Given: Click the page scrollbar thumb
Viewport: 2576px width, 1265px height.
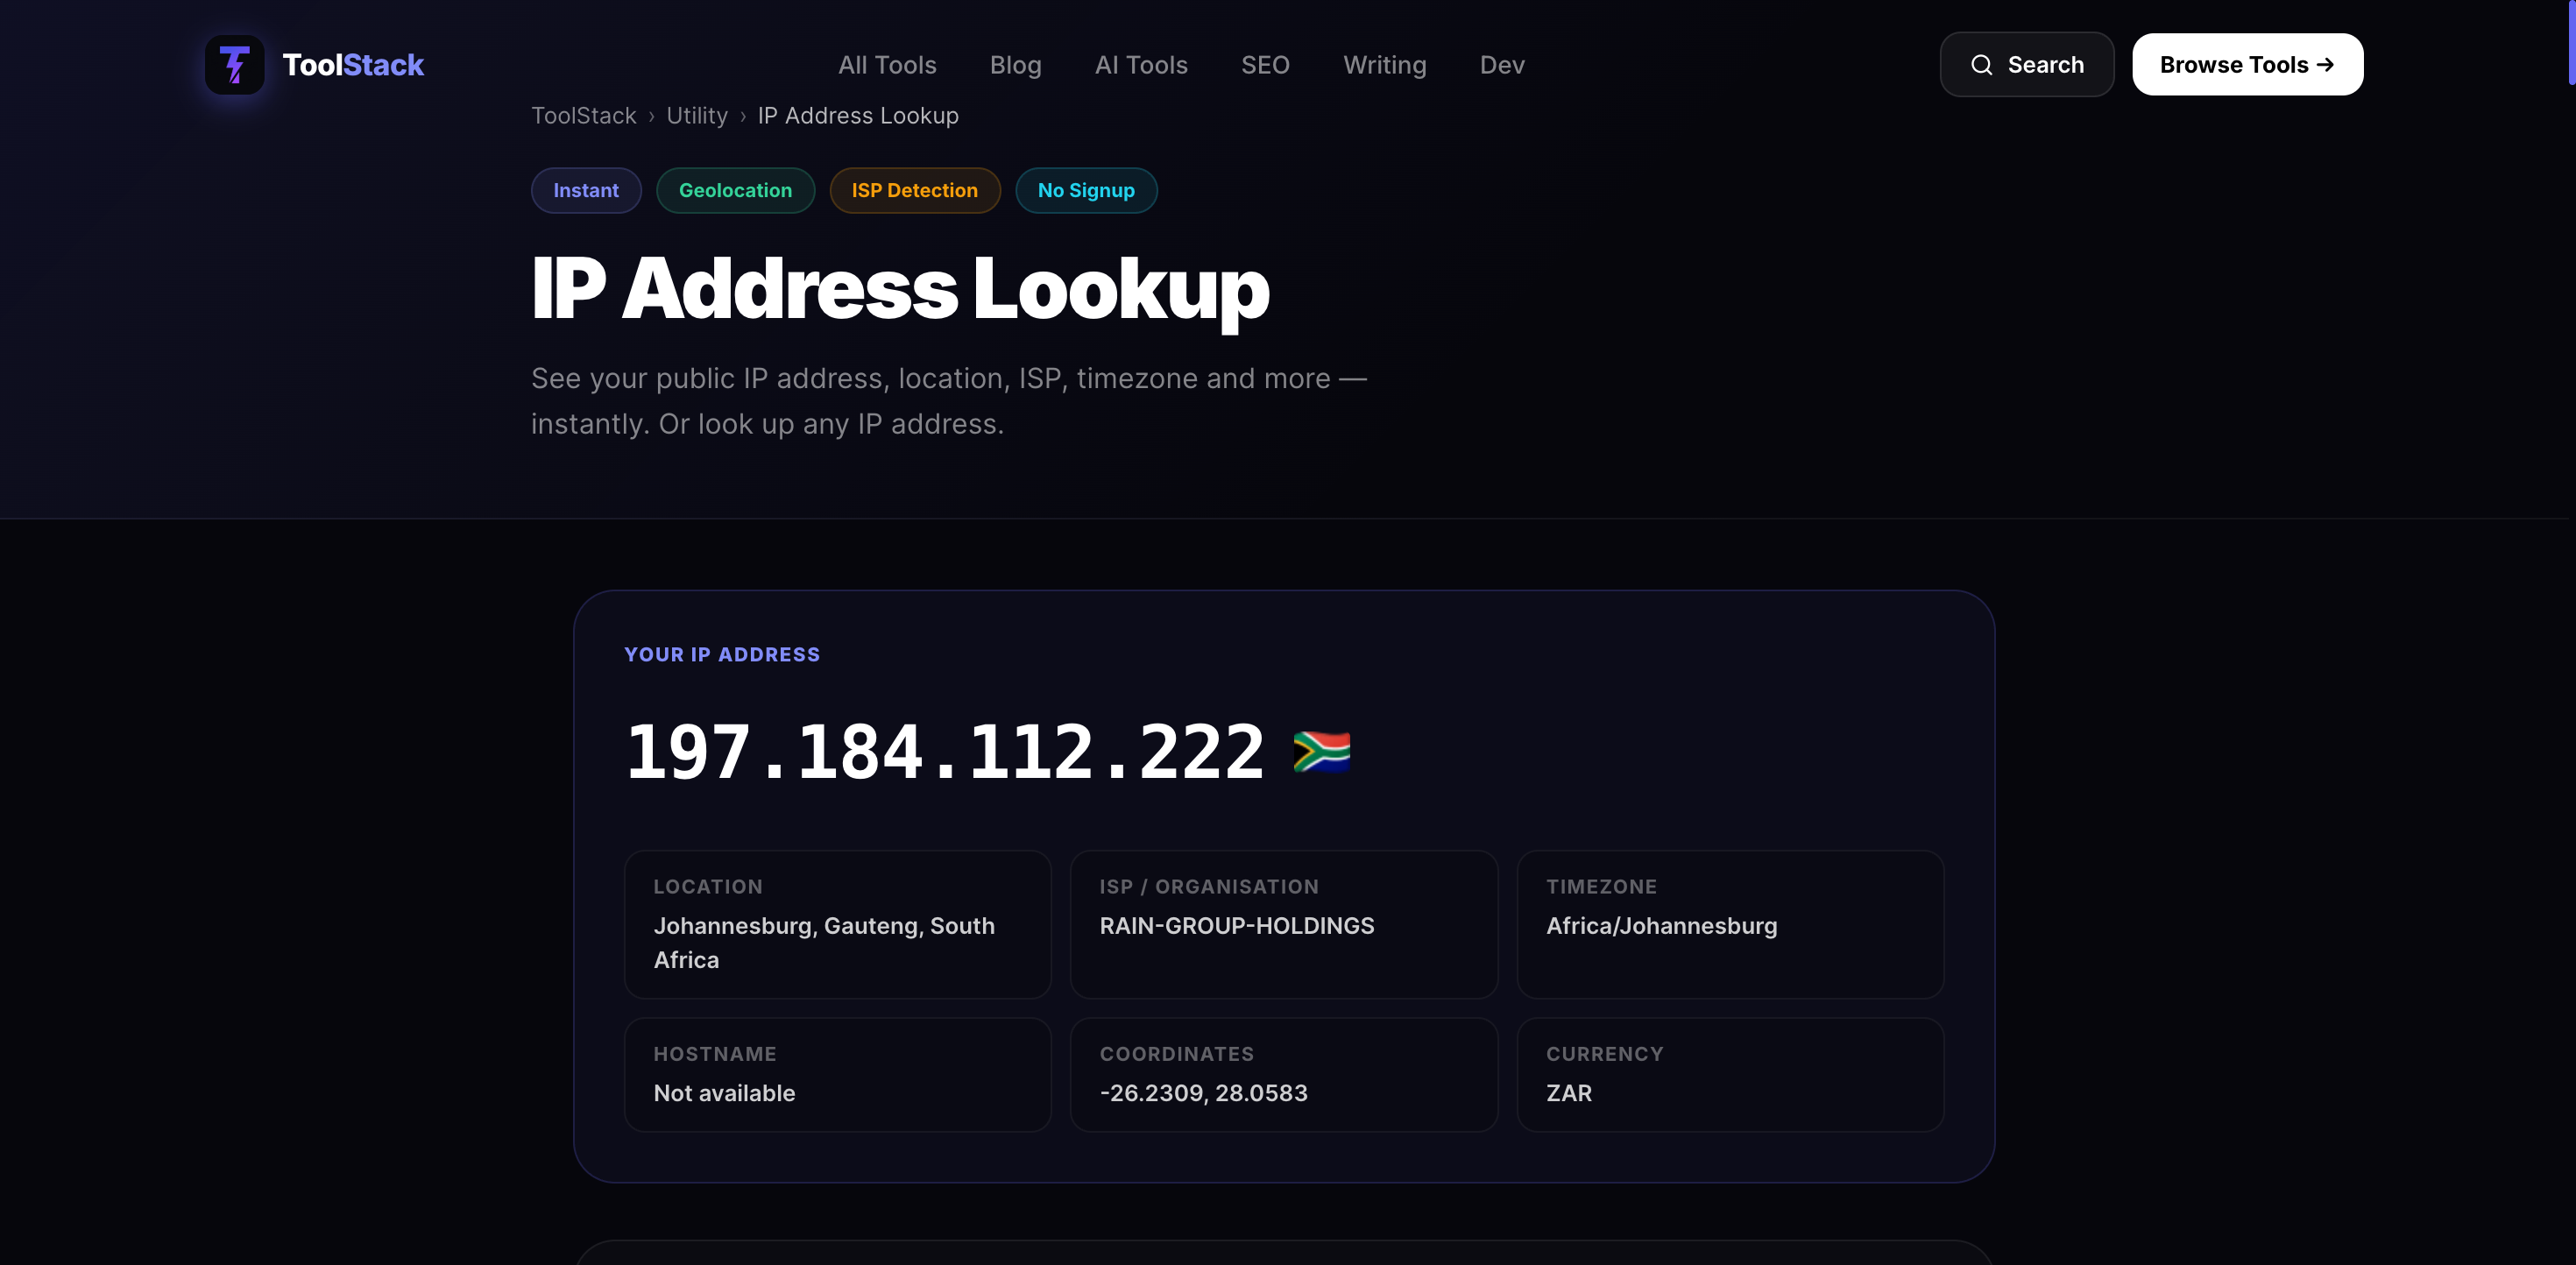Looking at the screenshot, I should tap(2571, 42).
